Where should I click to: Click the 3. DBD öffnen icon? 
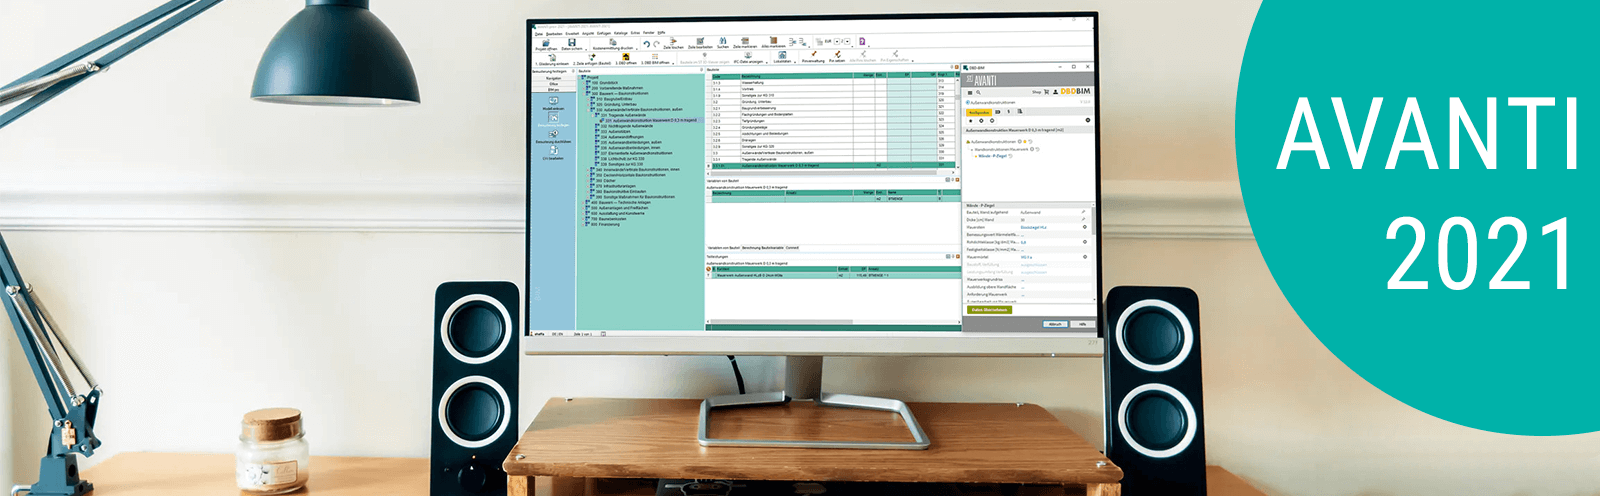[626, 58]
